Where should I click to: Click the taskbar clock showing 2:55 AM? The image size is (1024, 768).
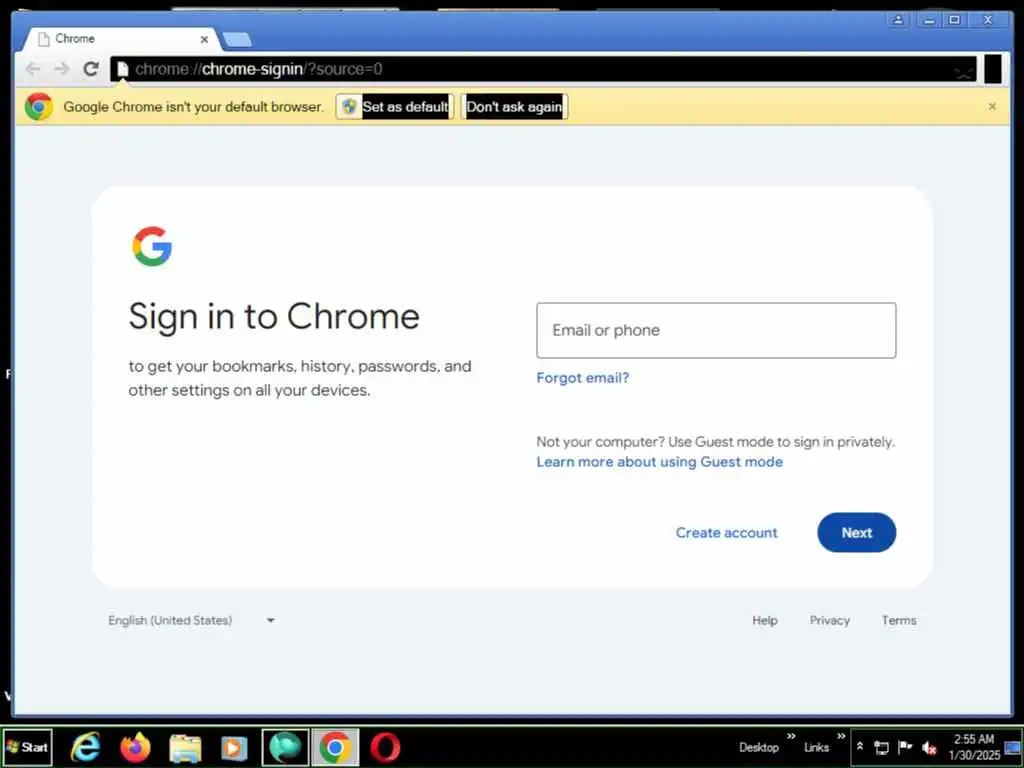click(x=974, y=747)
